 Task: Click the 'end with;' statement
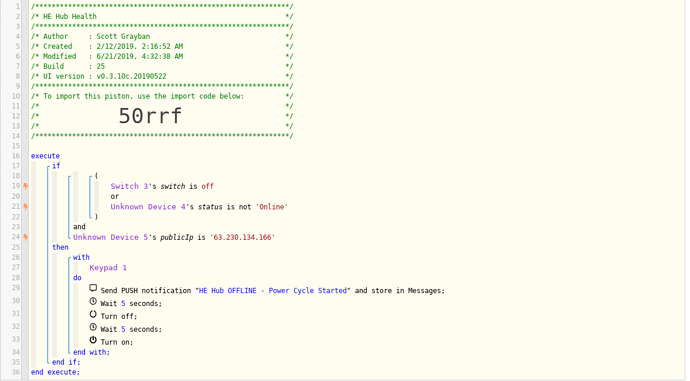click(92, 352)
